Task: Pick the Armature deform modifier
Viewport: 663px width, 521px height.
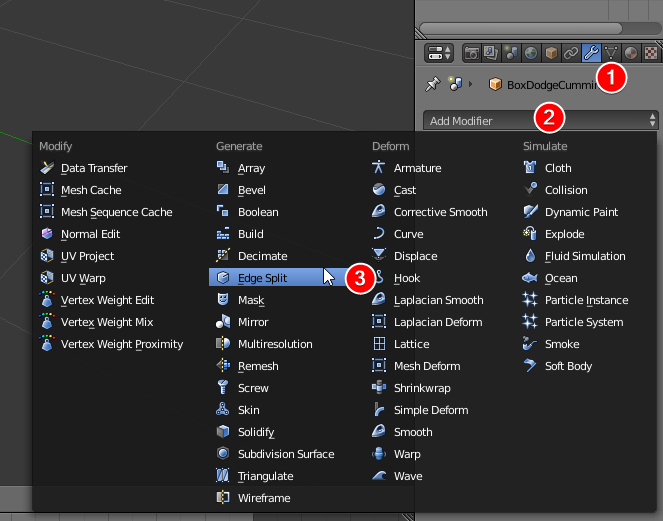Action: pos(417,168)
